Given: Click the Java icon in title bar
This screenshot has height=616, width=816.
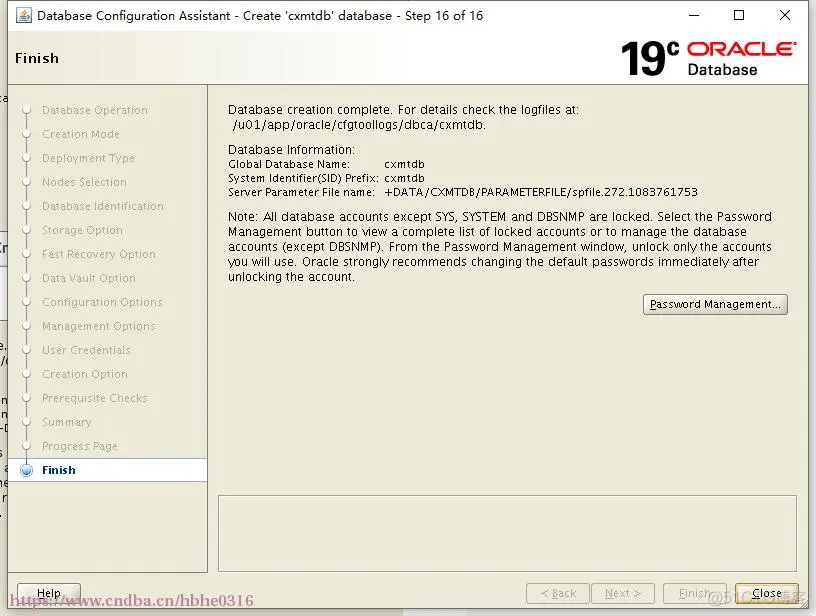Looking at the screenshot, I should tap(23, 16).
